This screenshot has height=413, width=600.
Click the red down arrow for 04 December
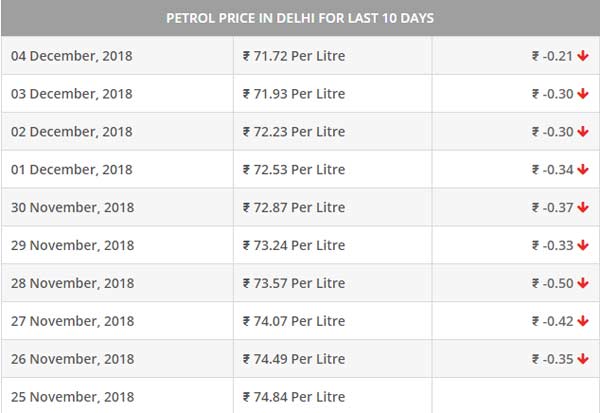click(x=583, y=56)
